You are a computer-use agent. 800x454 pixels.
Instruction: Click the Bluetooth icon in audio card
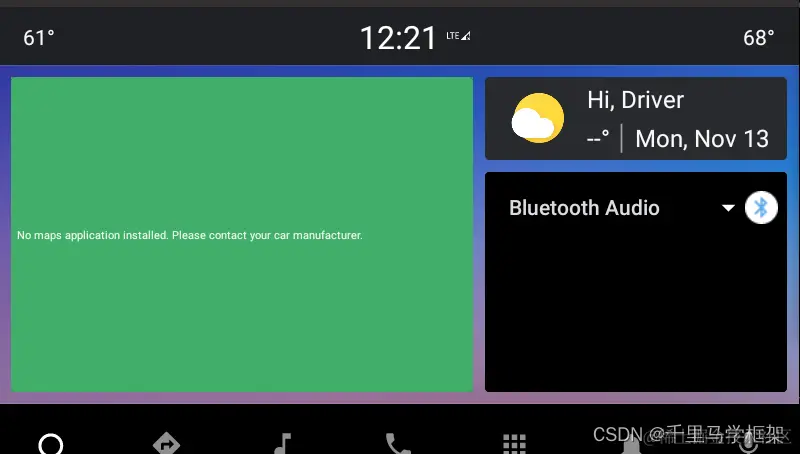pyautogui.click(x=761, y=208)
